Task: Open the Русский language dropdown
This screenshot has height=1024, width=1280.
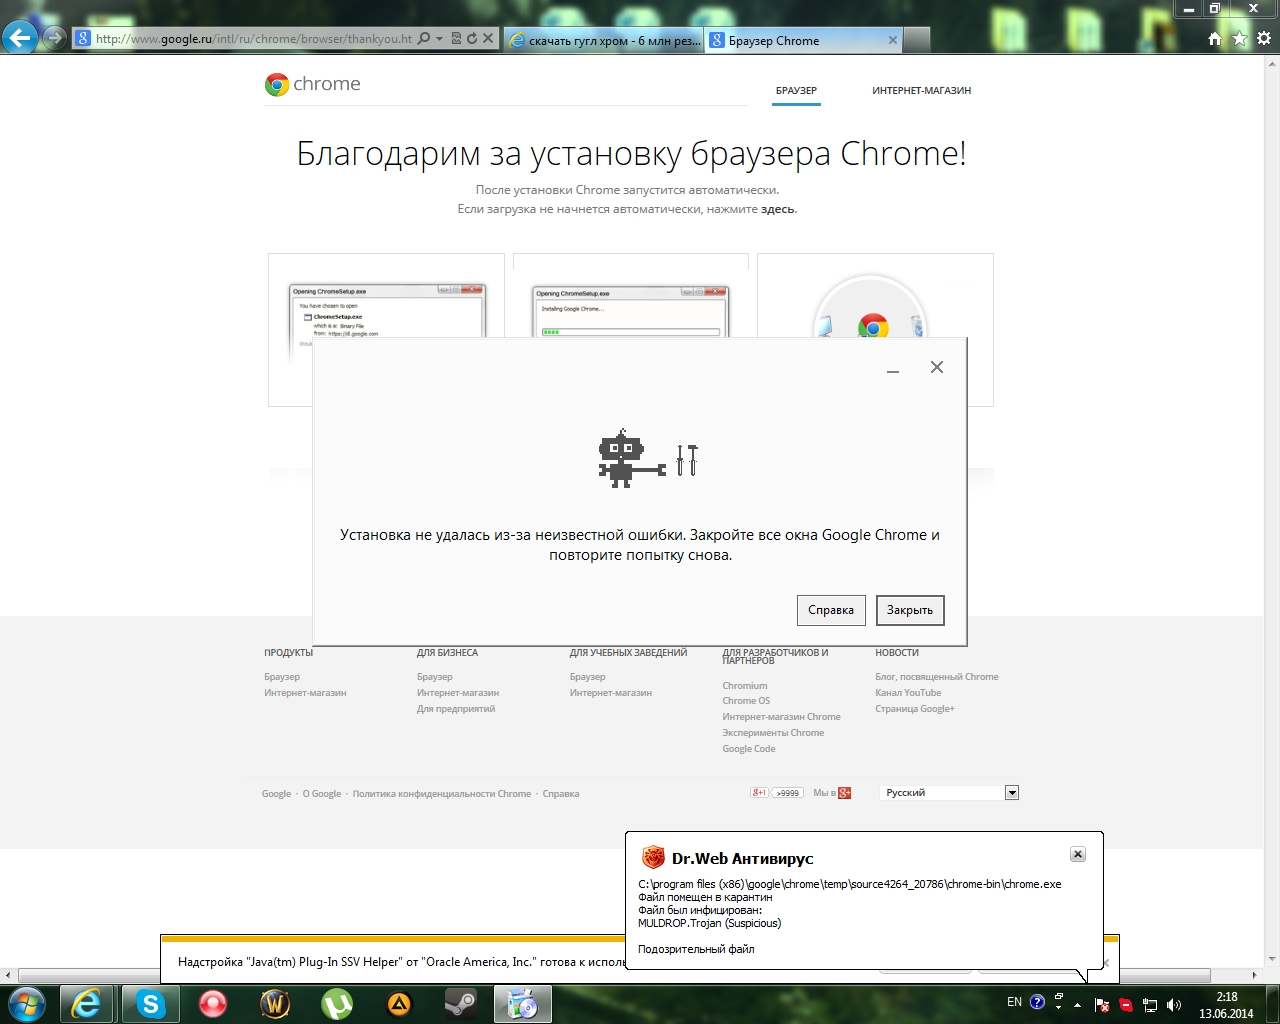Action: click(949, 793)
